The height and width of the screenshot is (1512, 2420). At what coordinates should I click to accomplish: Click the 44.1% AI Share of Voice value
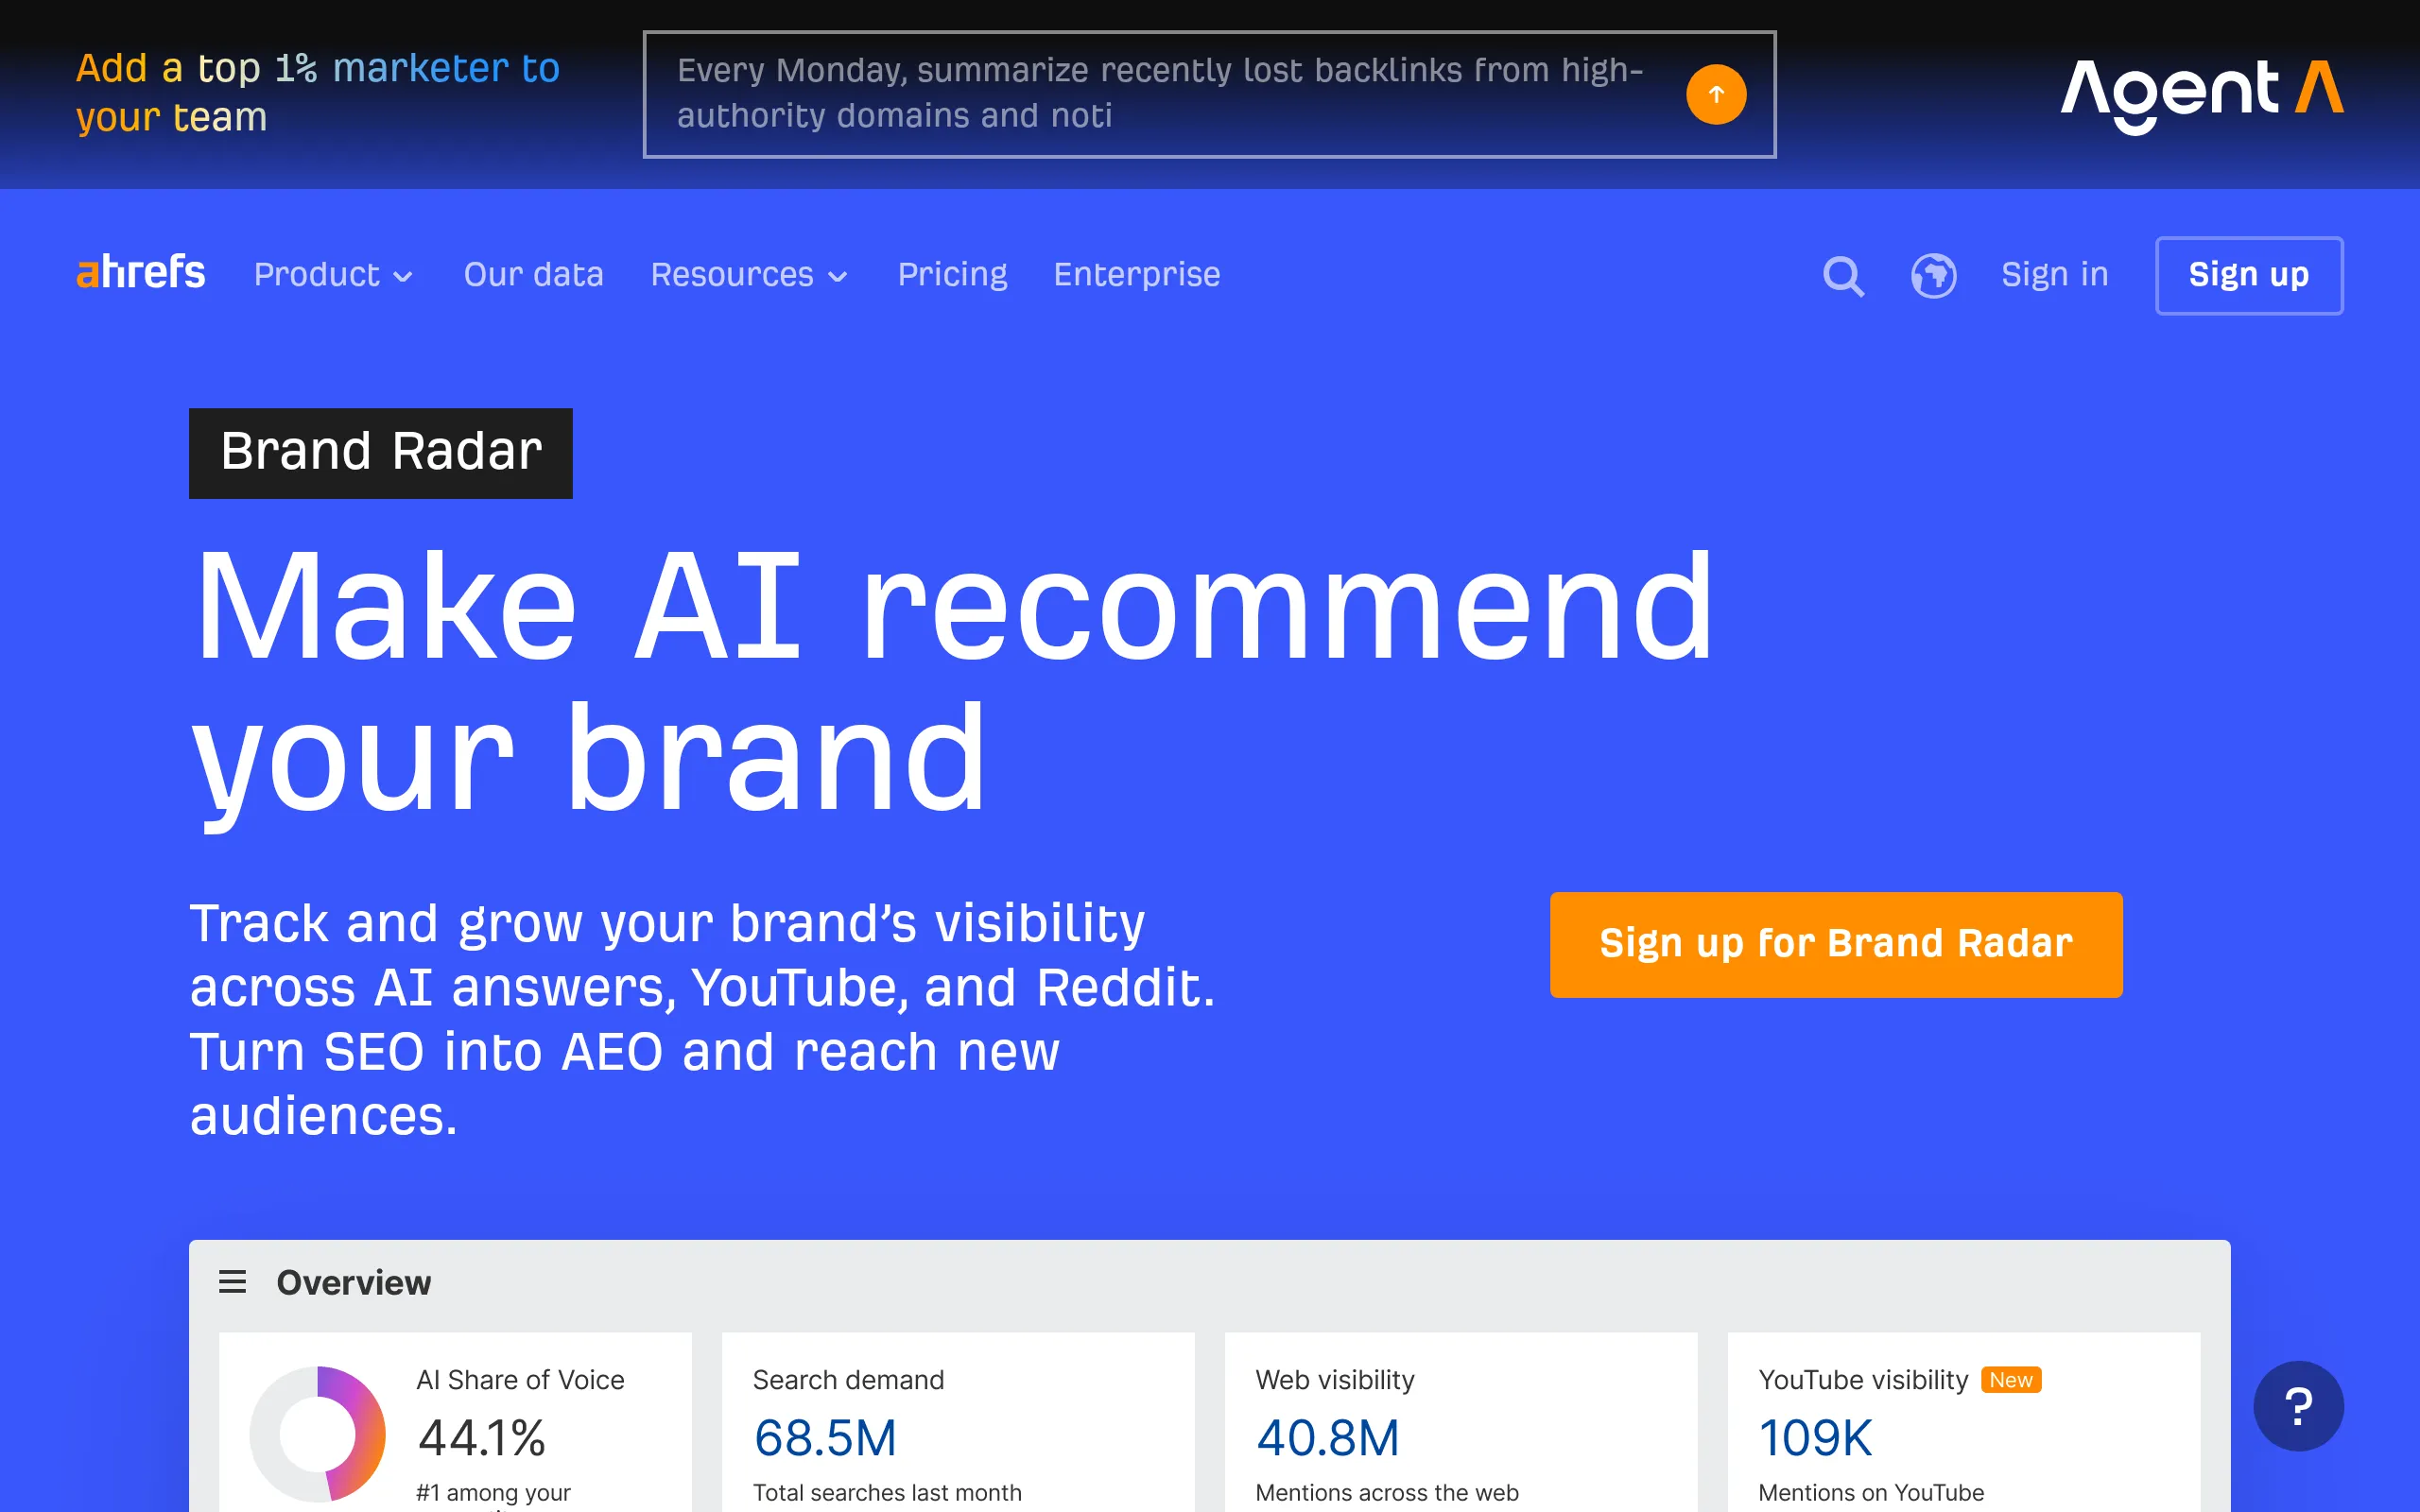[481, 1438]
